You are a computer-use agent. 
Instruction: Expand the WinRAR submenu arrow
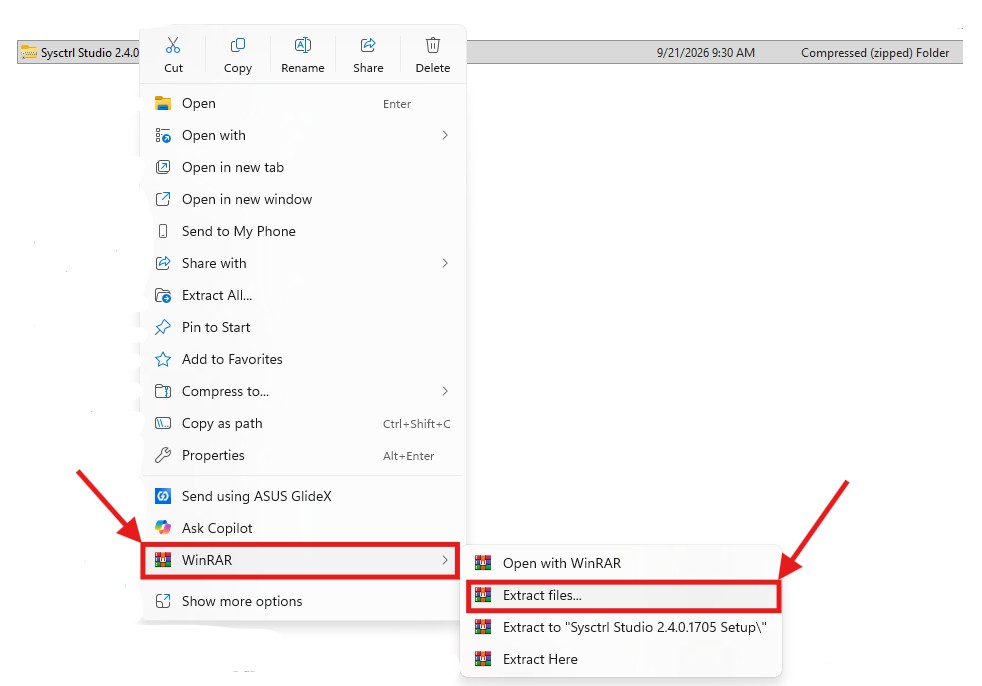(445, 560)
